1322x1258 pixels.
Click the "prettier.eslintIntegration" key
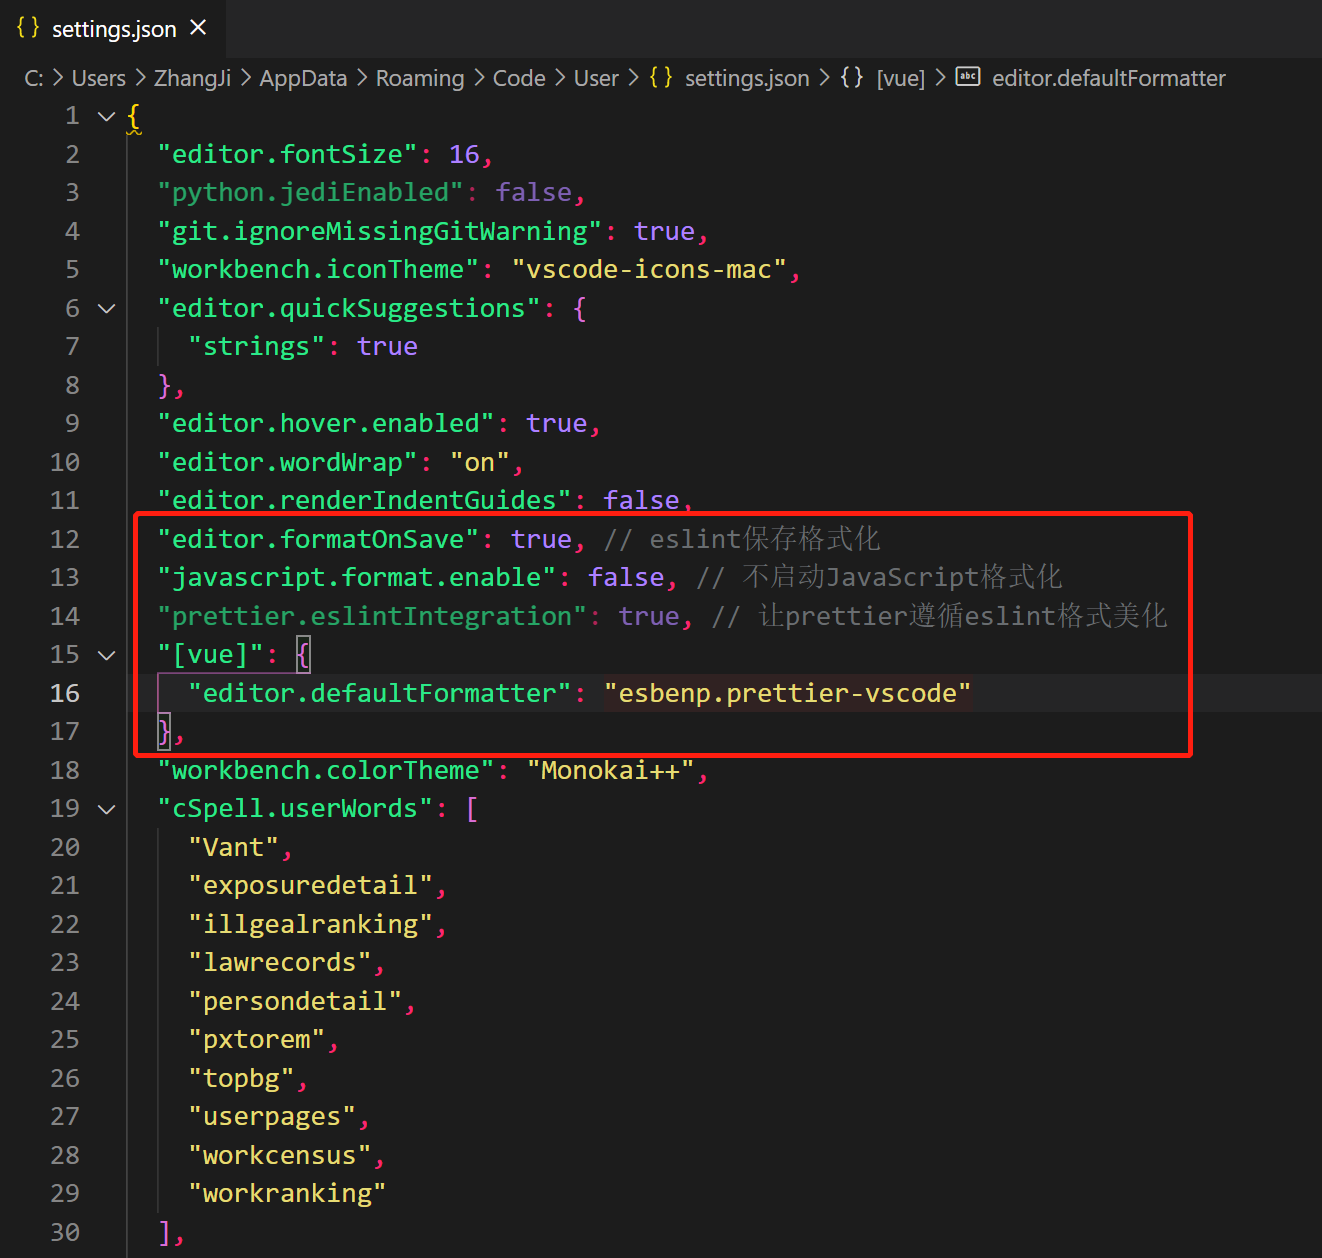372,616
